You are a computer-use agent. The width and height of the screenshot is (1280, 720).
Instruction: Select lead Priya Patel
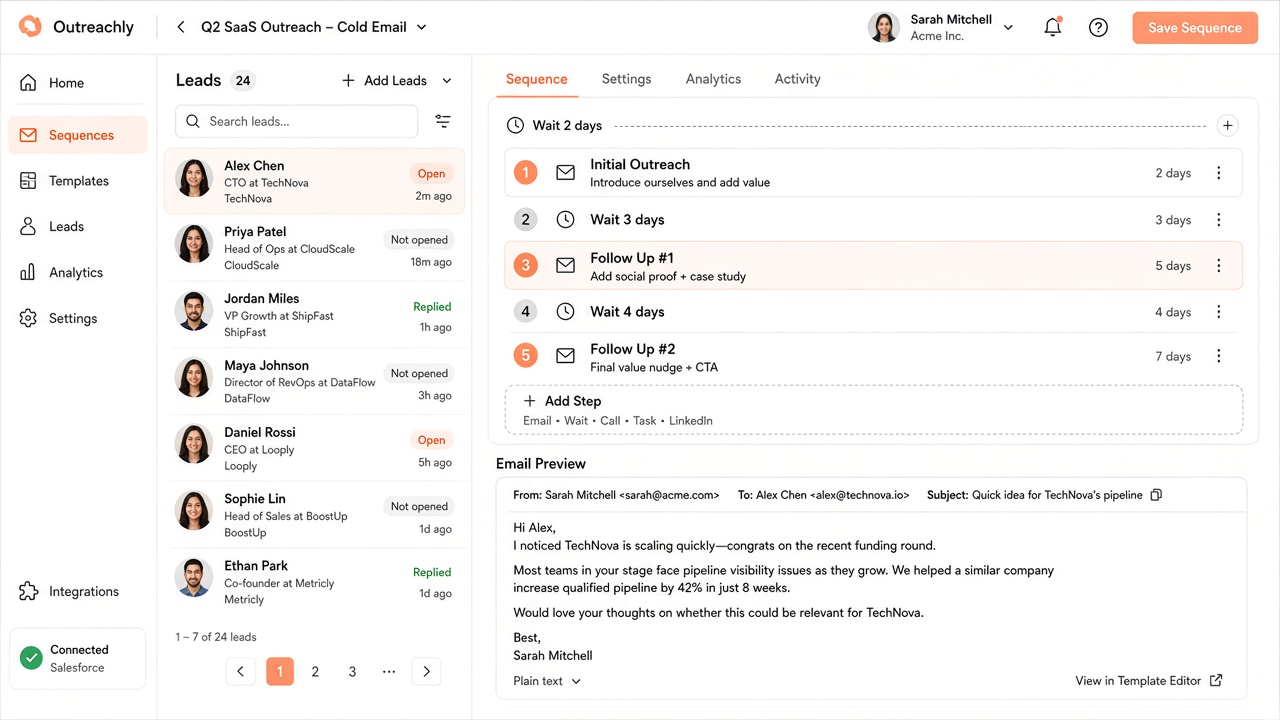pyautogui.click(x=315, y=248)
